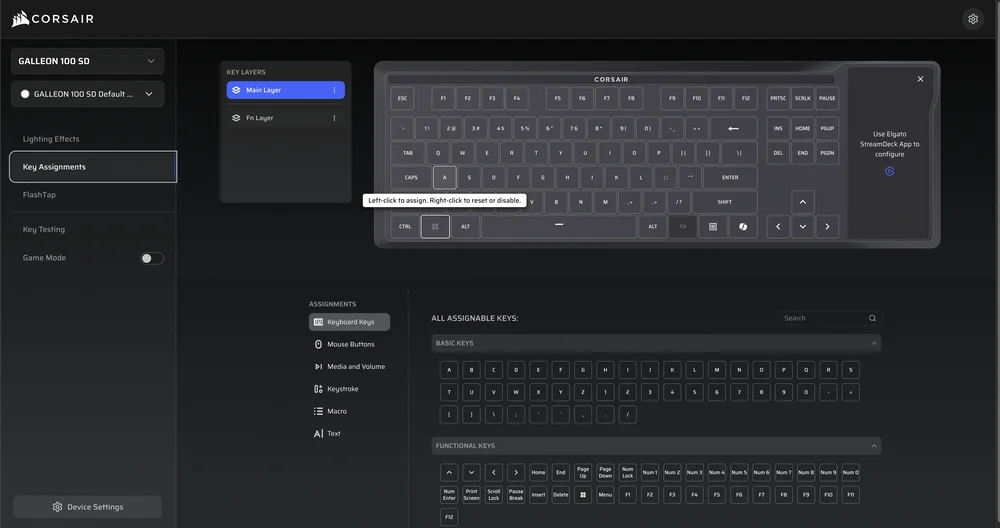1000x528 pixels.
Task: Collapse the Basic Keys section
Action: click(x=875, y=343)
